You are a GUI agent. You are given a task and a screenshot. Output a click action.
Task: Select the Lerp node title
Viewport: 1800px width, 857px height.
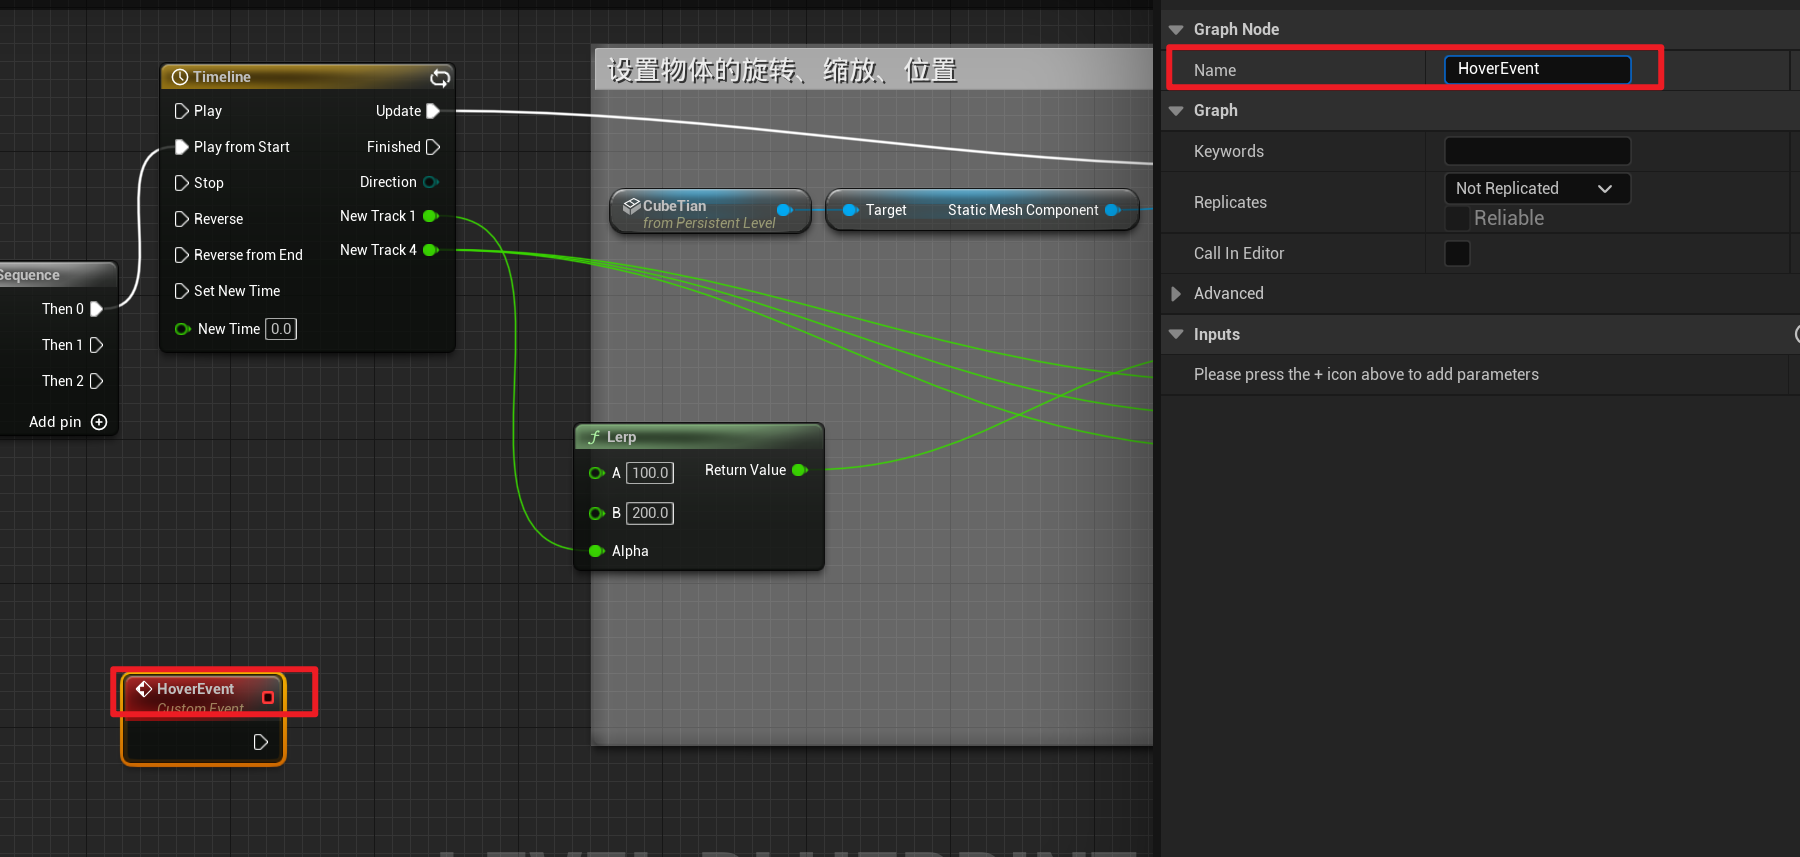(621, 437)
